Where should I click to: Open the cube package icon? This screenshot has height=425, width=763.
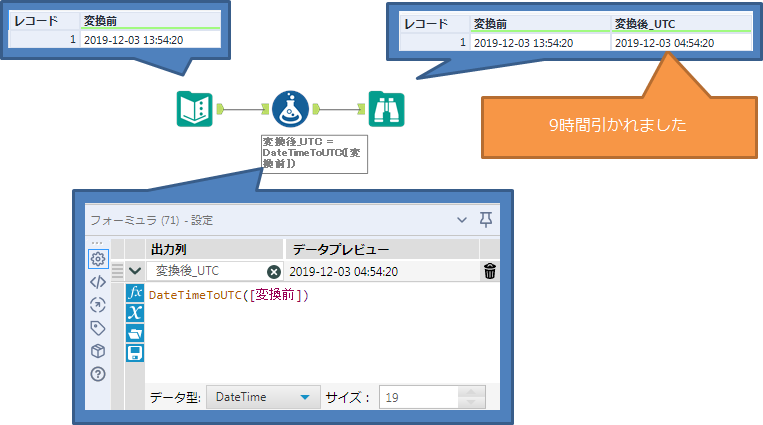click(x=98, y=351)
